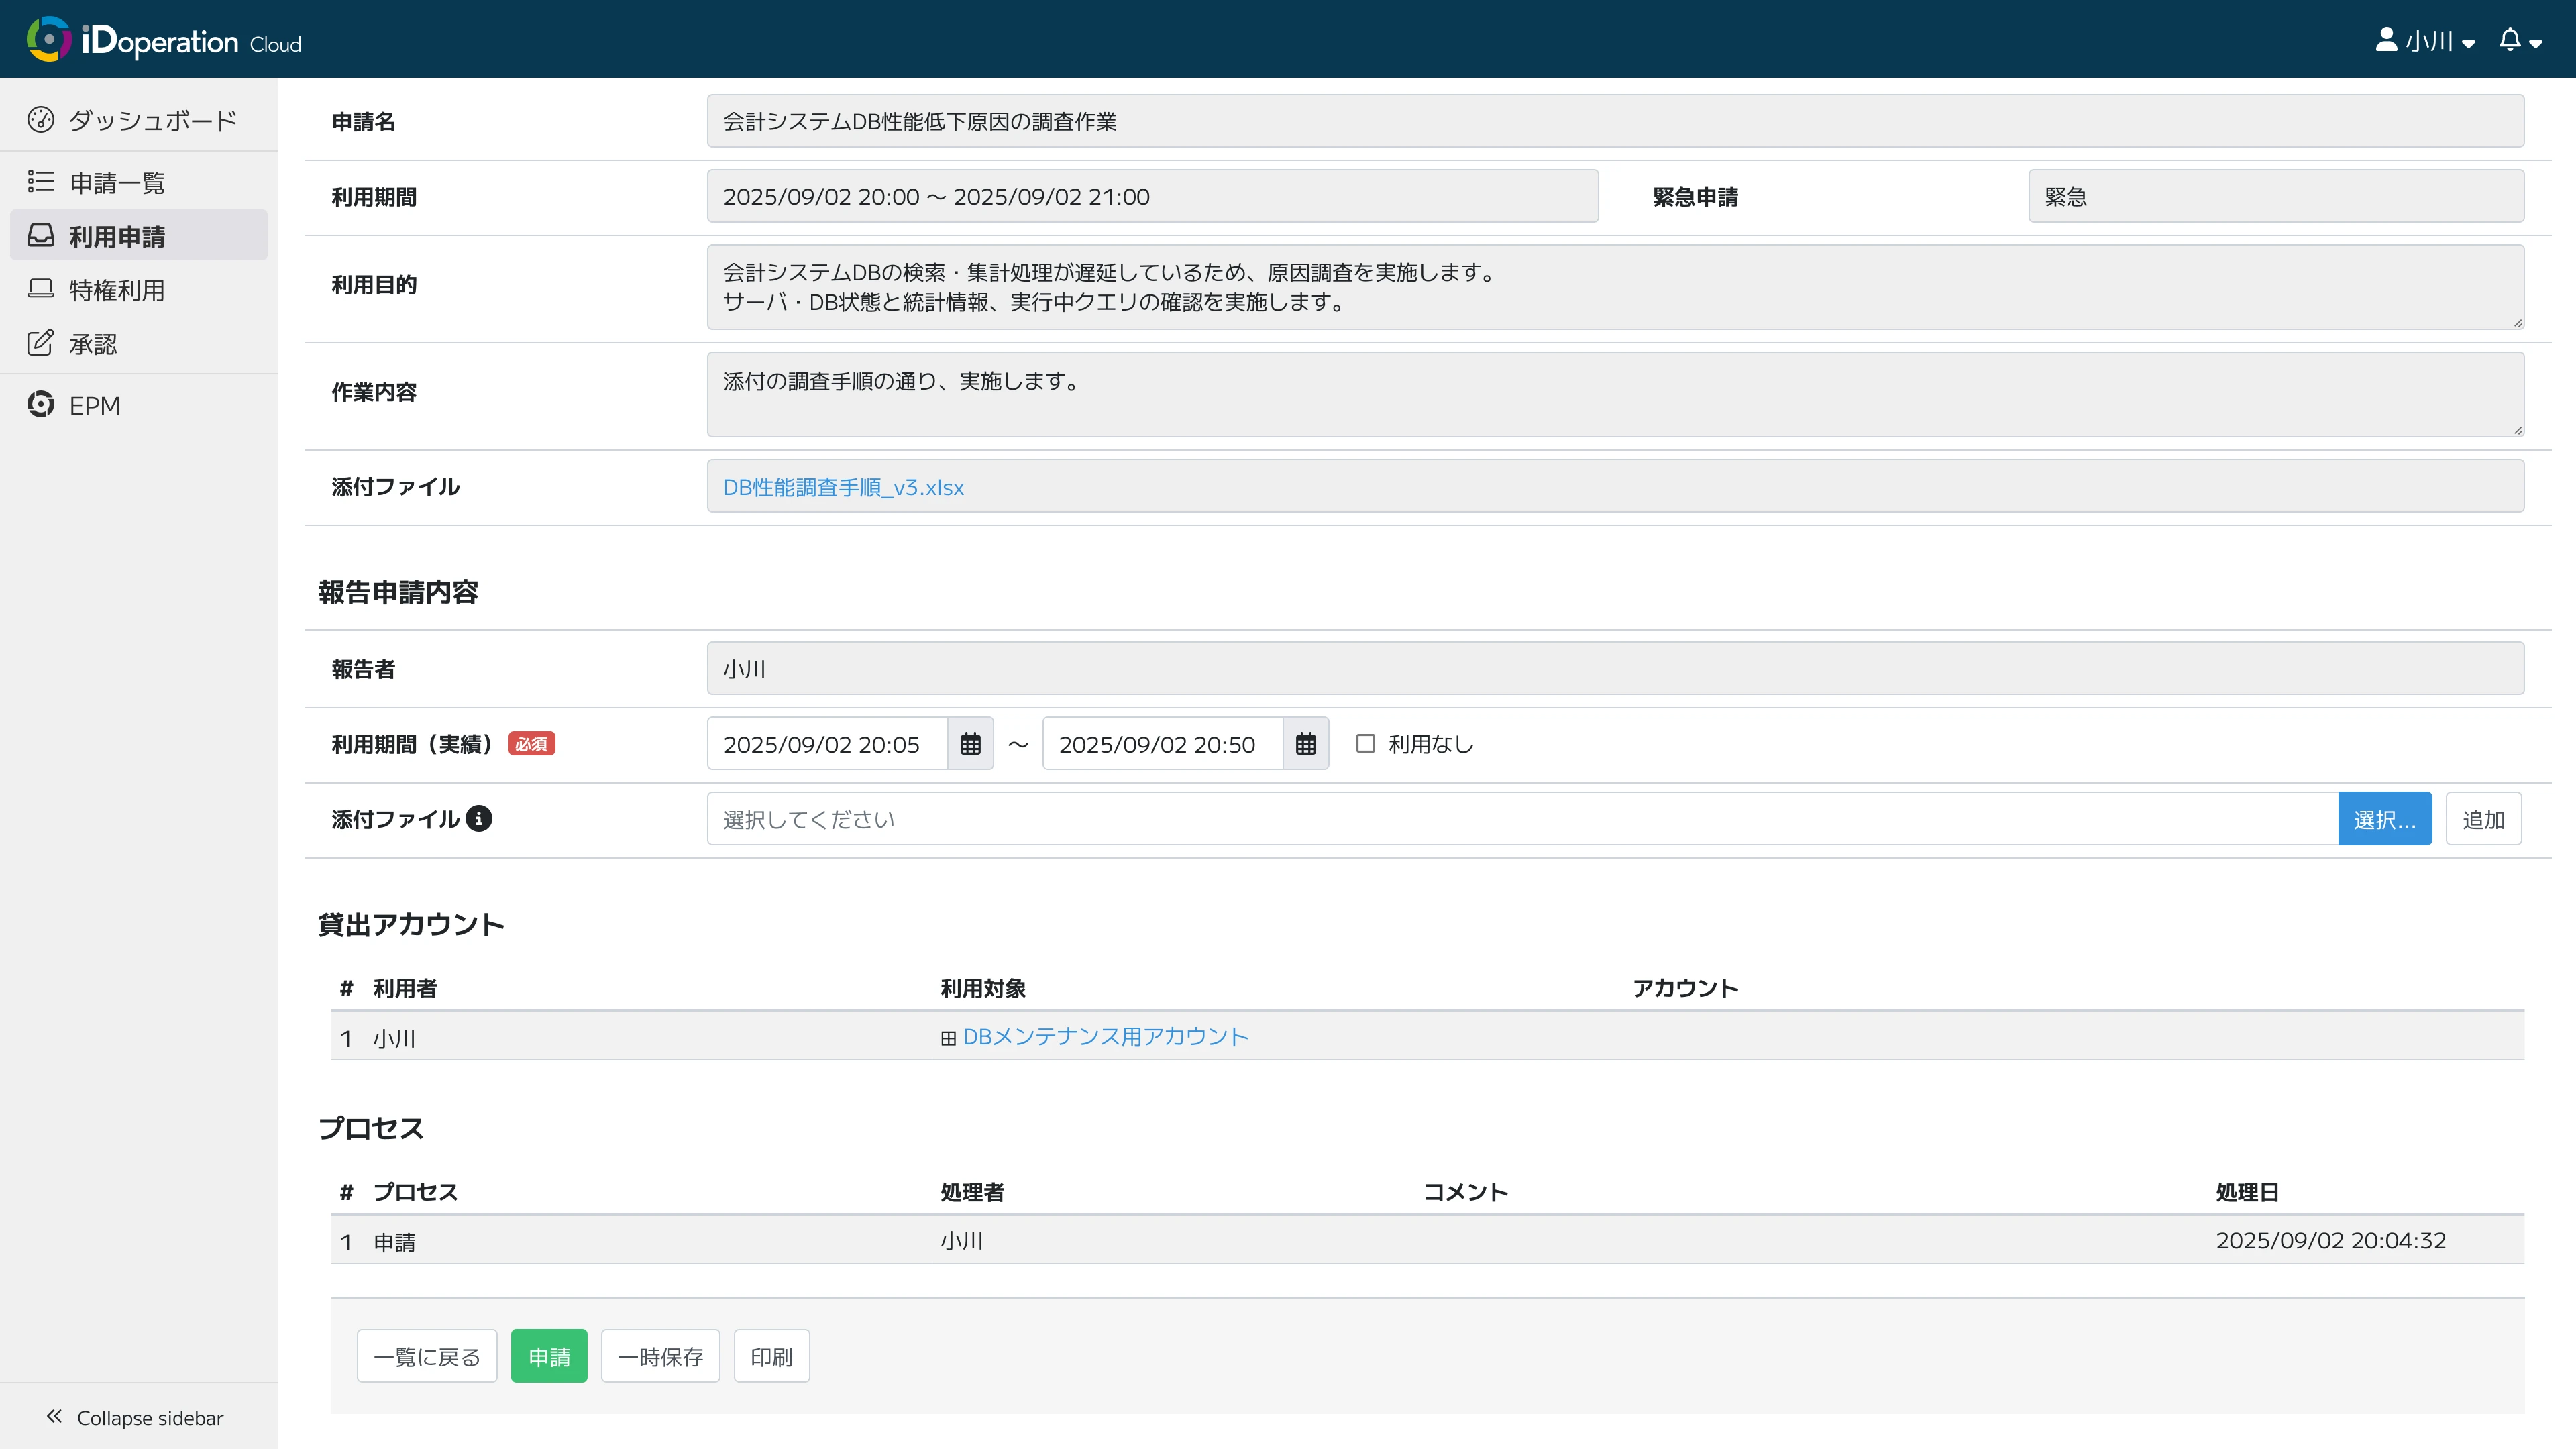2576x1449 pixels.
Task: Open the calendar picker for the start date
Action: click(x=969, y=743)
